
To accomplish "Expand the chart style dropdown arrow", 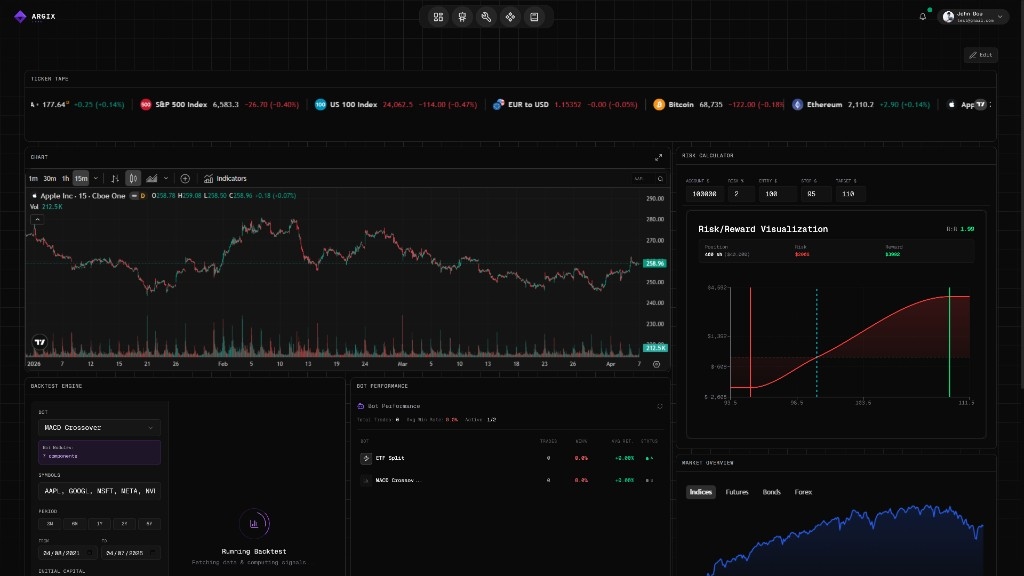I will click(x=166, y=178).
